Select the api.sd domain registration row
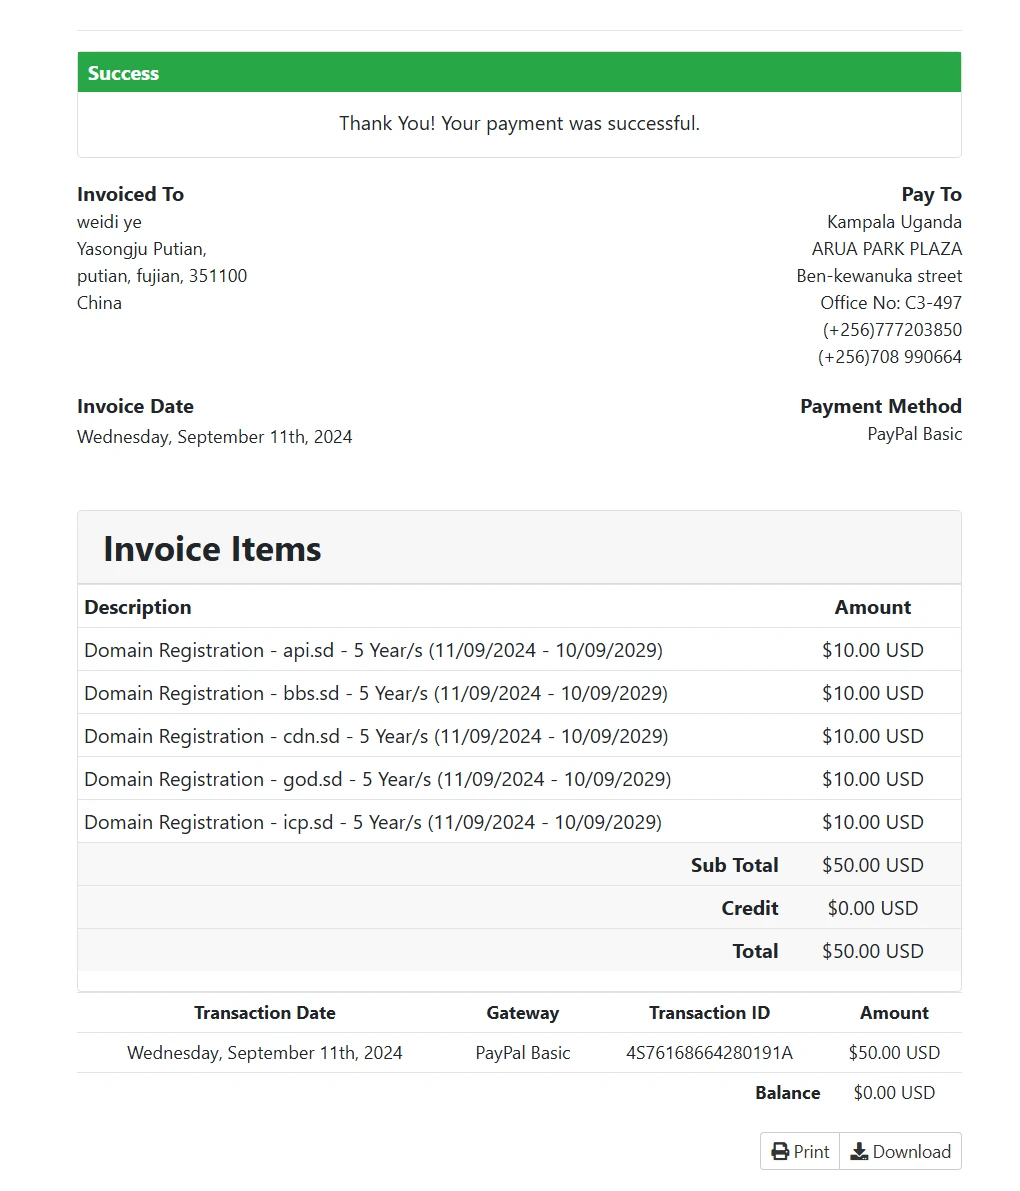1020x1191 pixels. pyautogui.click(x=373, y=650)
